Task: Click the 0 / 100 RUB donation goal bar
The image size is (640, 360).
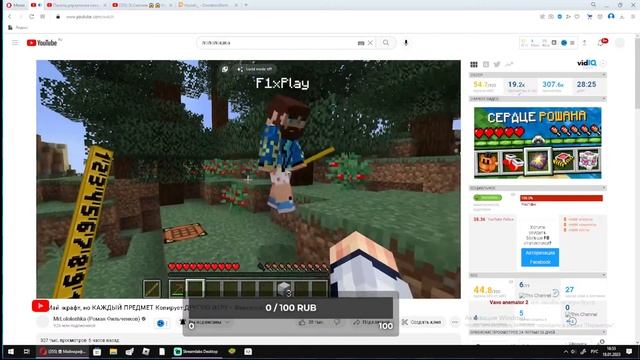Action: tap(291, 307)
